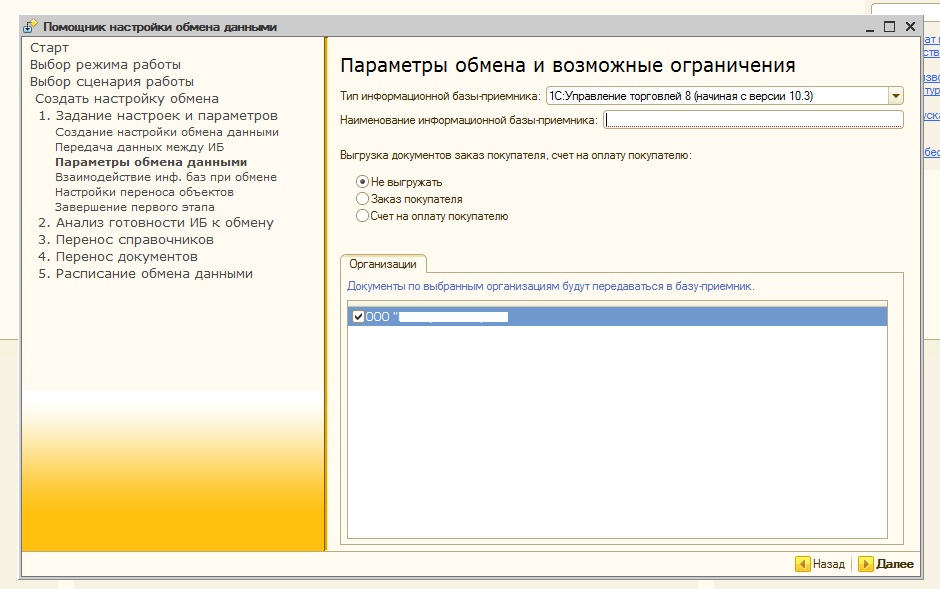Select the 'Заказ покупателя' radio option
Image resolution: width=940 pixels, height=589 pixels.
pos(363,199)
